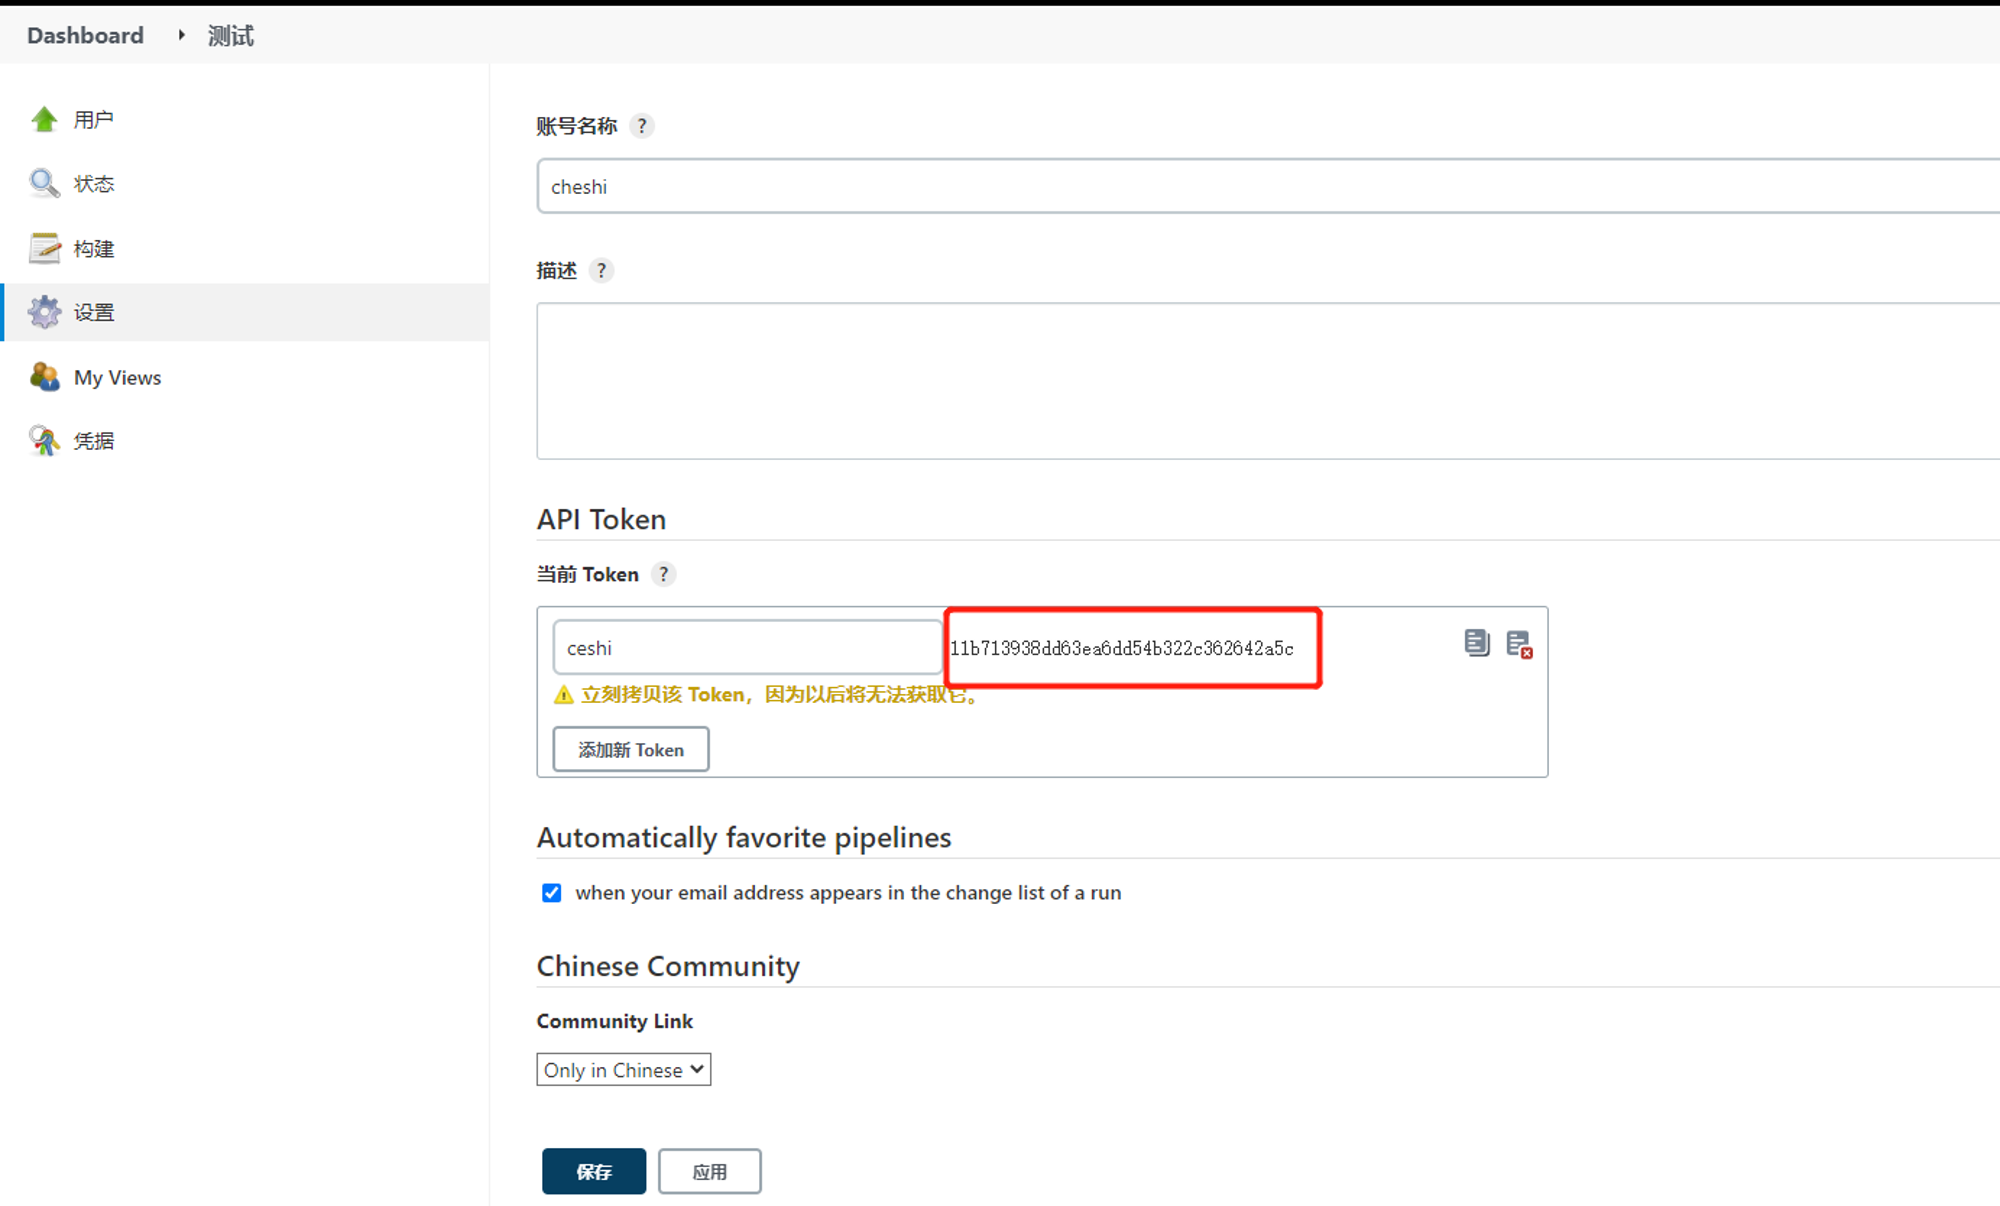This screenshot has width=2000, height=1206.
Task: Go to Dashboard breadcrumb
Action: tap(85, 36)
